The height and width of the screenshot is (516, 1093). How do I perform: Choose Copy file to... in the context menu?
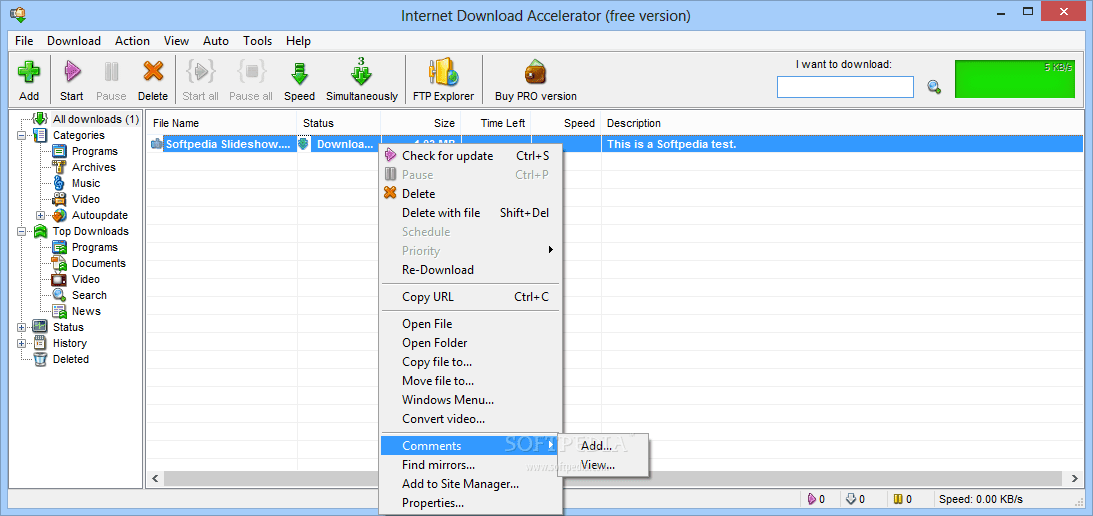tap(471, 362)
